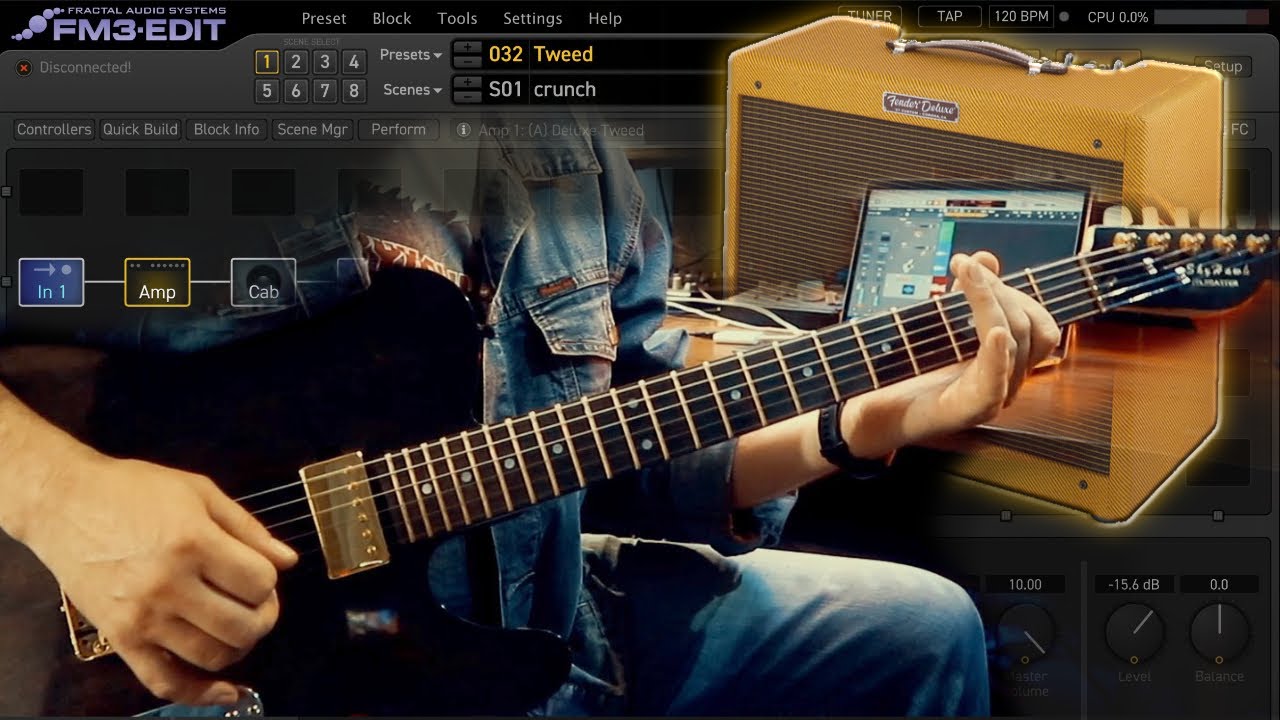The image size is (1280, 720).
Task: Click the 0.0 balance value
Action: click(x=1219, y=584)
